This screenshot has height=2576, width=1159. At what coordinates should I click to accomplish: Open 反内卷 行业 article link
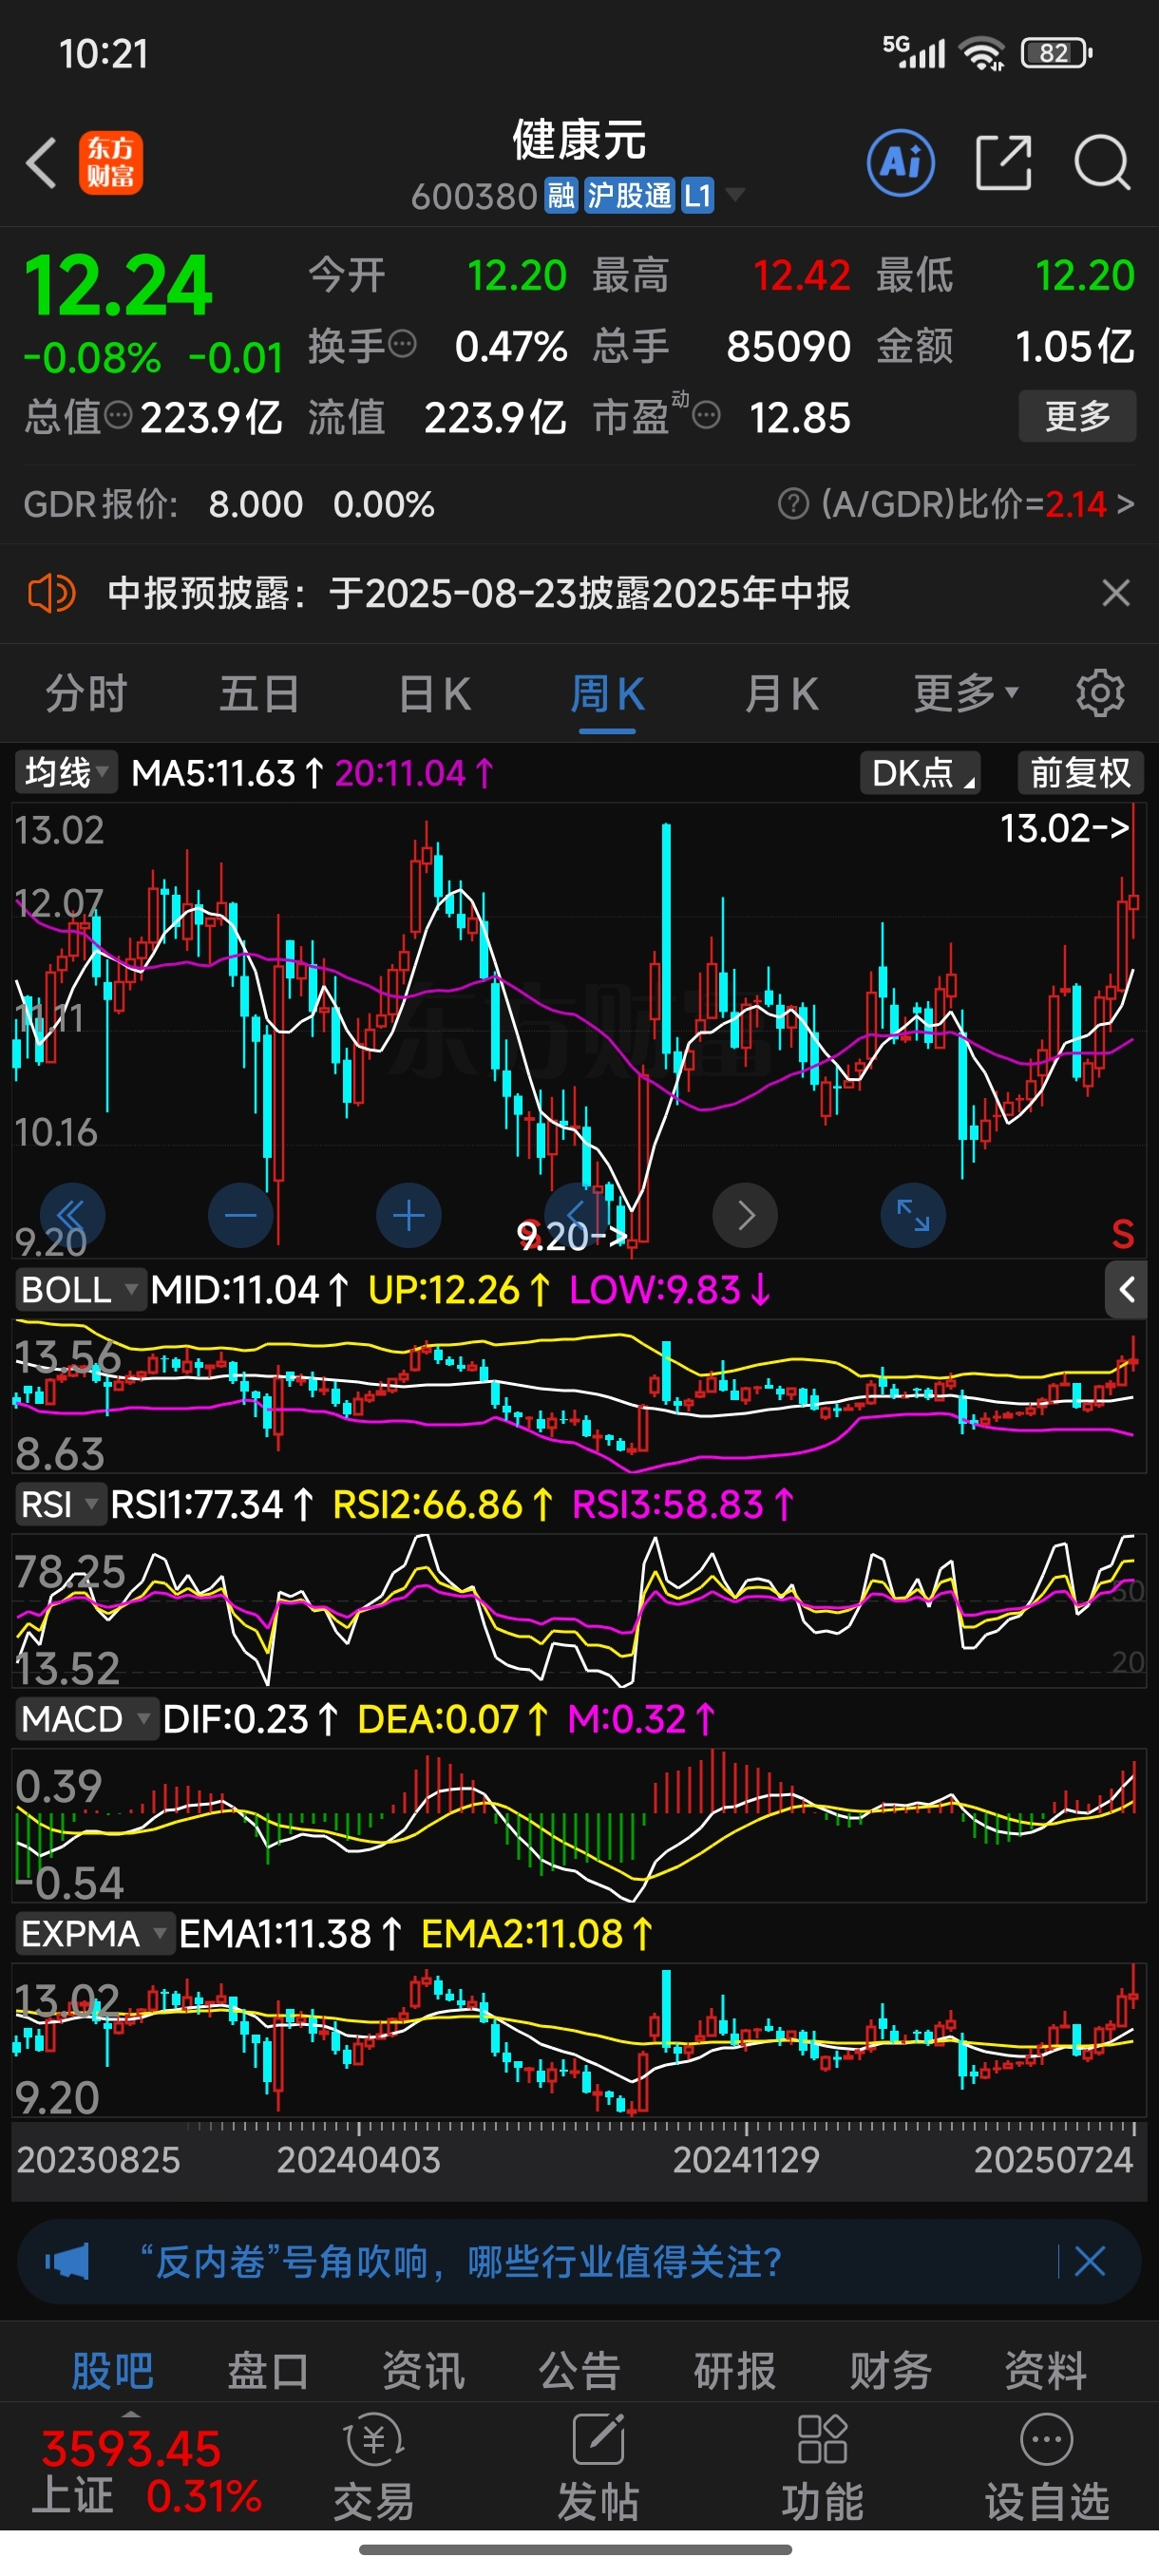460,2261
